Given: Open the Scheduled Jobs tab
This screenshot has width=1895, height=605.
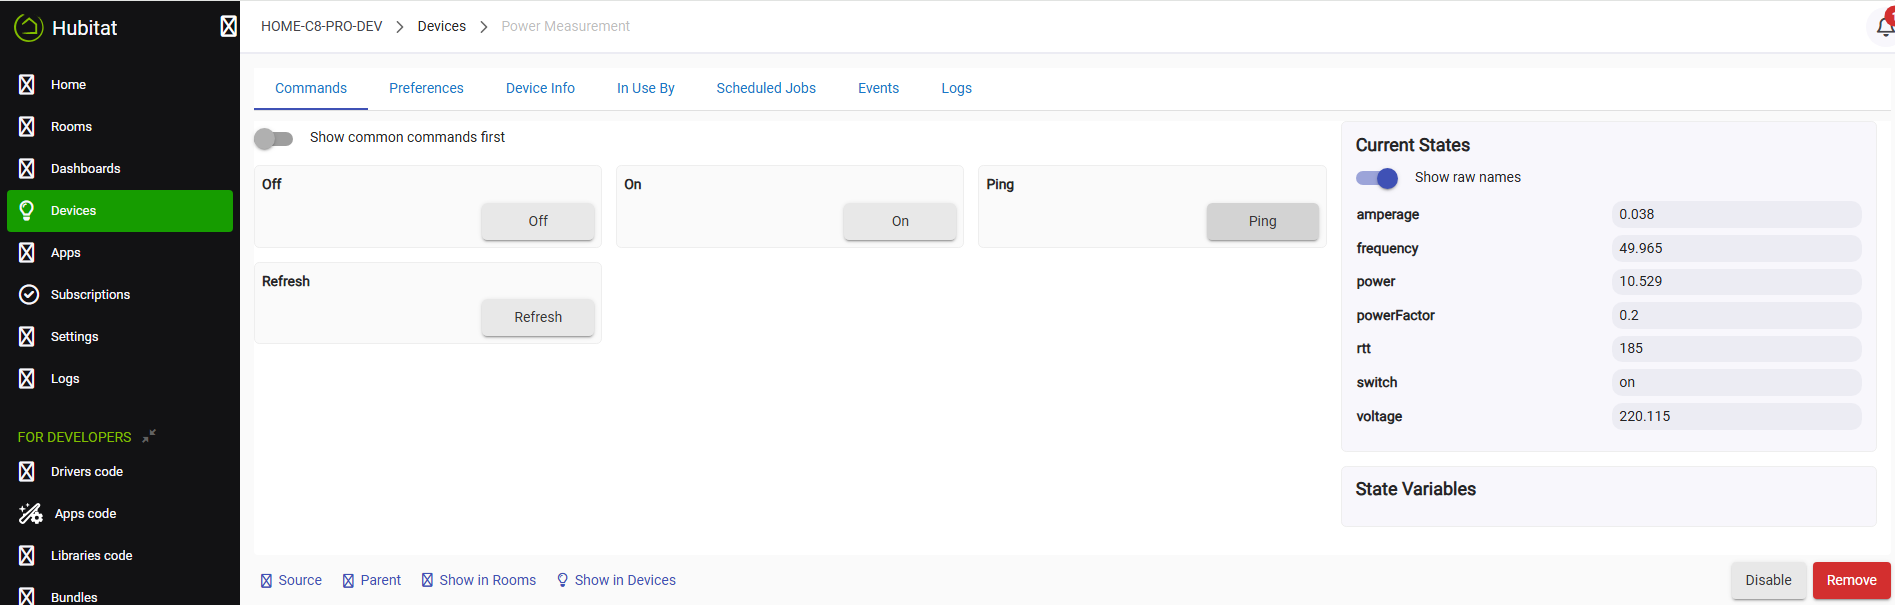Looking at the screenshot, I should [766, 88].
